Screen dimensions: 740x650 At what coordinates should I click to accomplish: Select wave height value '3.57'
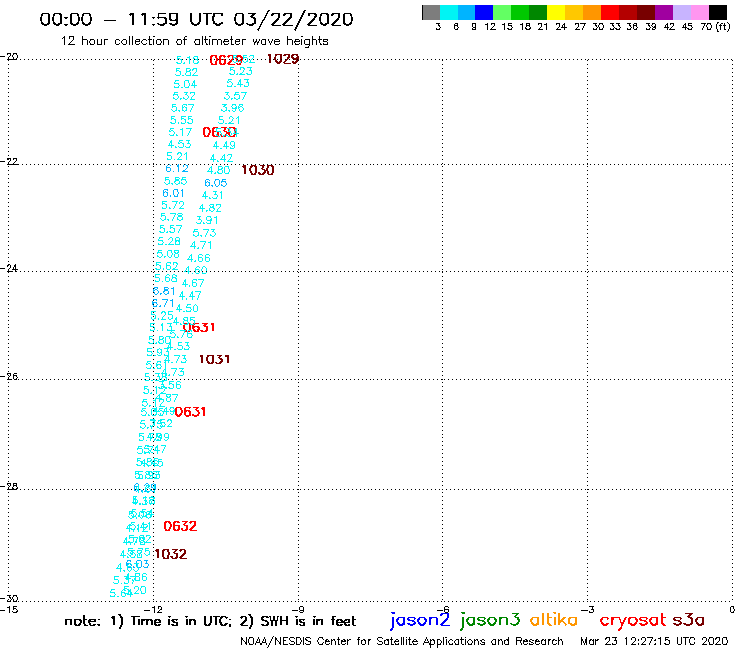(235, 96)
